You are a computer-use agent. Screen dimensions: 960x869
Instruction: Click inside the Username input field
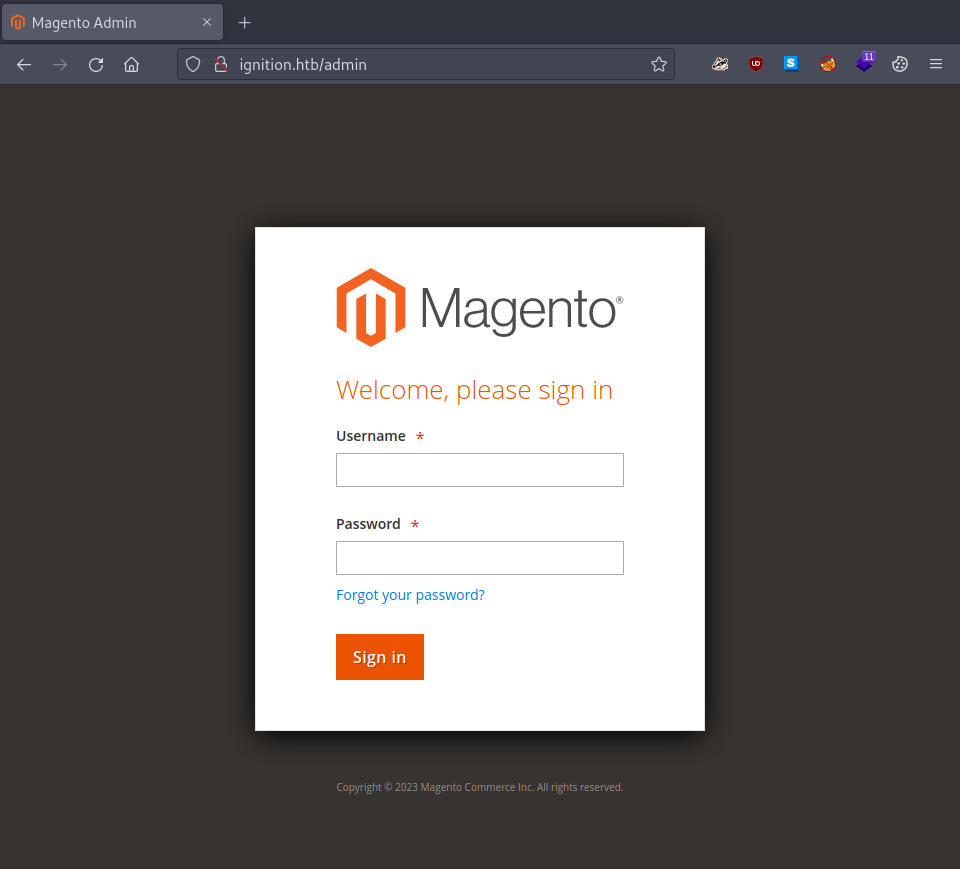click(479, 469)
